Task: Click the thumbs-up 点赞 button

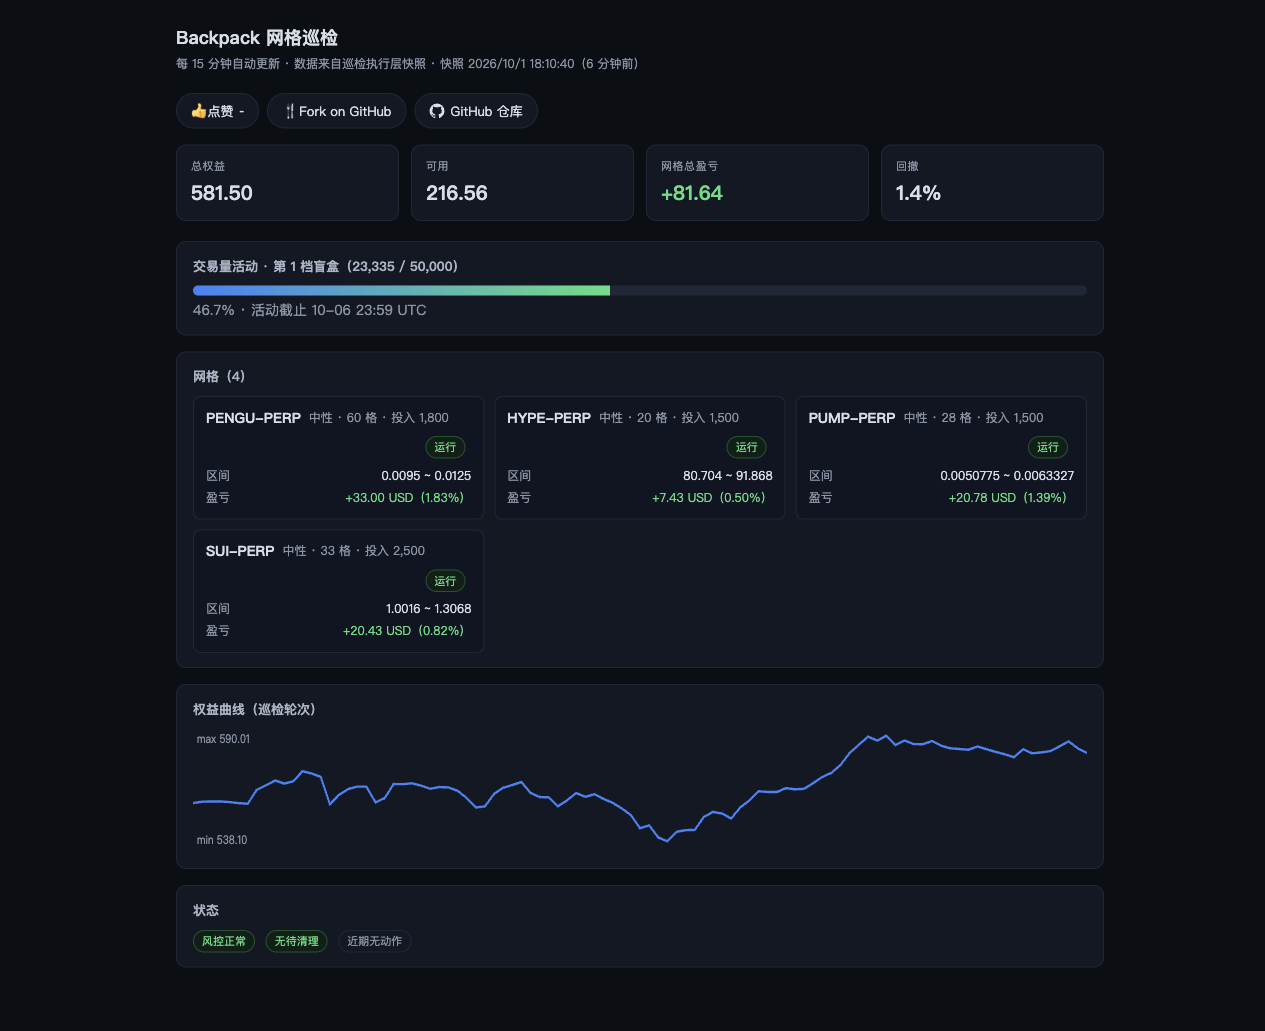Action: pyautogui.click(x=217, y=111)
